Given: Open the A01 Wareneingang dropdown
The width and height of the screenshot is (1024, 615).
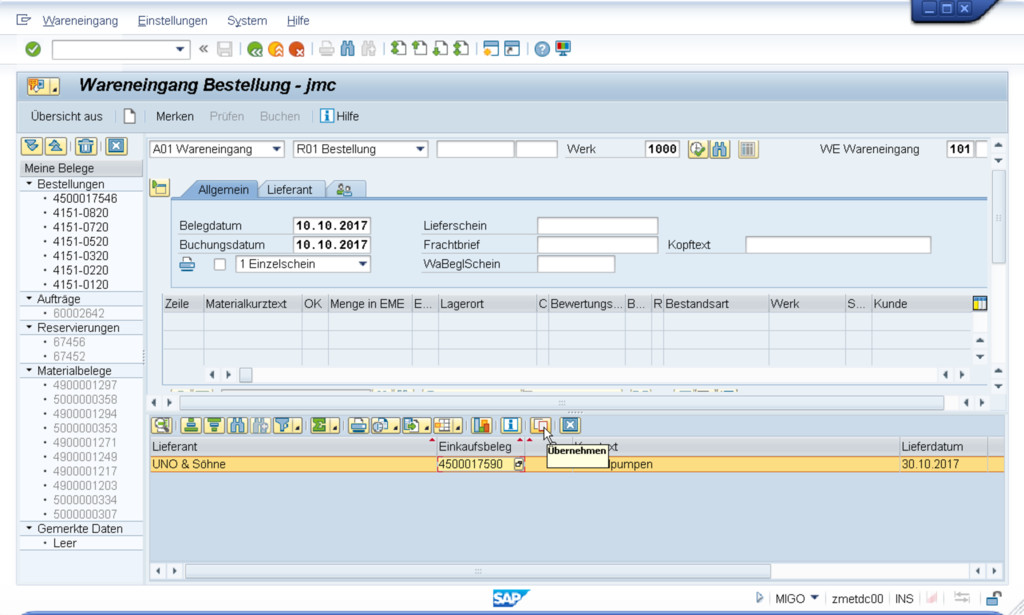Looking at the screenshot, I should pos(217,149).
